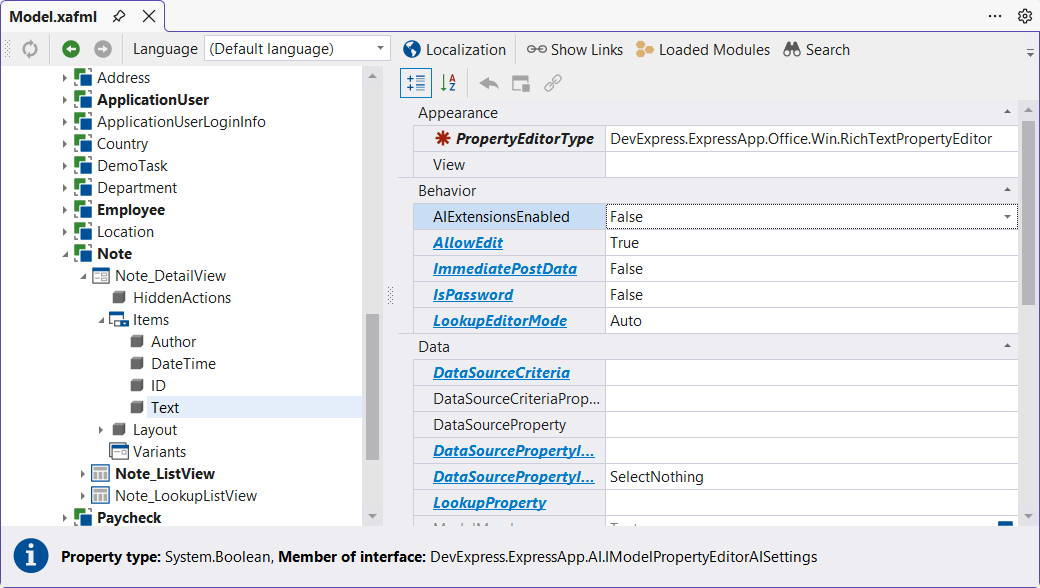1040x588 pixels.
Task: Collapse the Note node
Action: (x=64, y=254)
